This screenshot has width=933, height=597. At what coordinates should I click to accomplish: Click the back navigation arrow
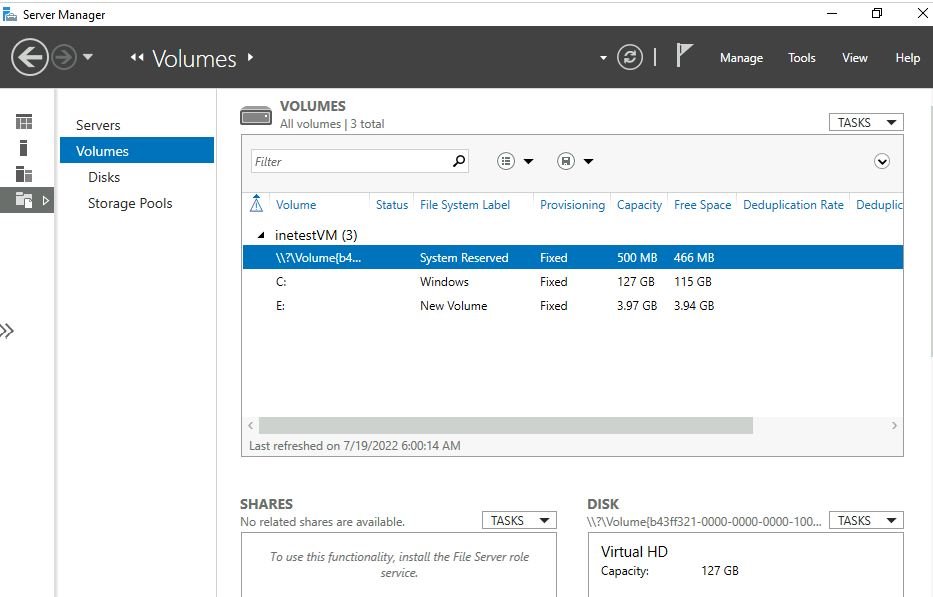click(30, 57)
